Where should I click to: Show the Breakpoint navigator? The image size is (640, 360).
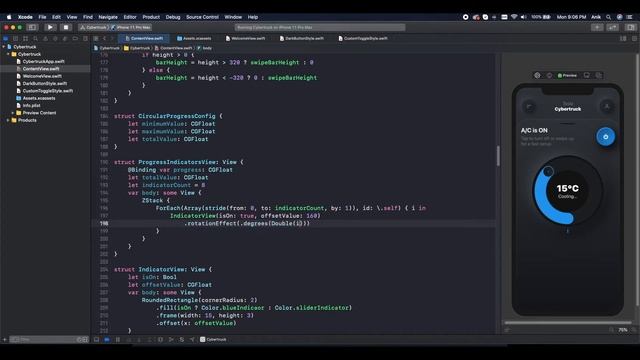[75, 38]
